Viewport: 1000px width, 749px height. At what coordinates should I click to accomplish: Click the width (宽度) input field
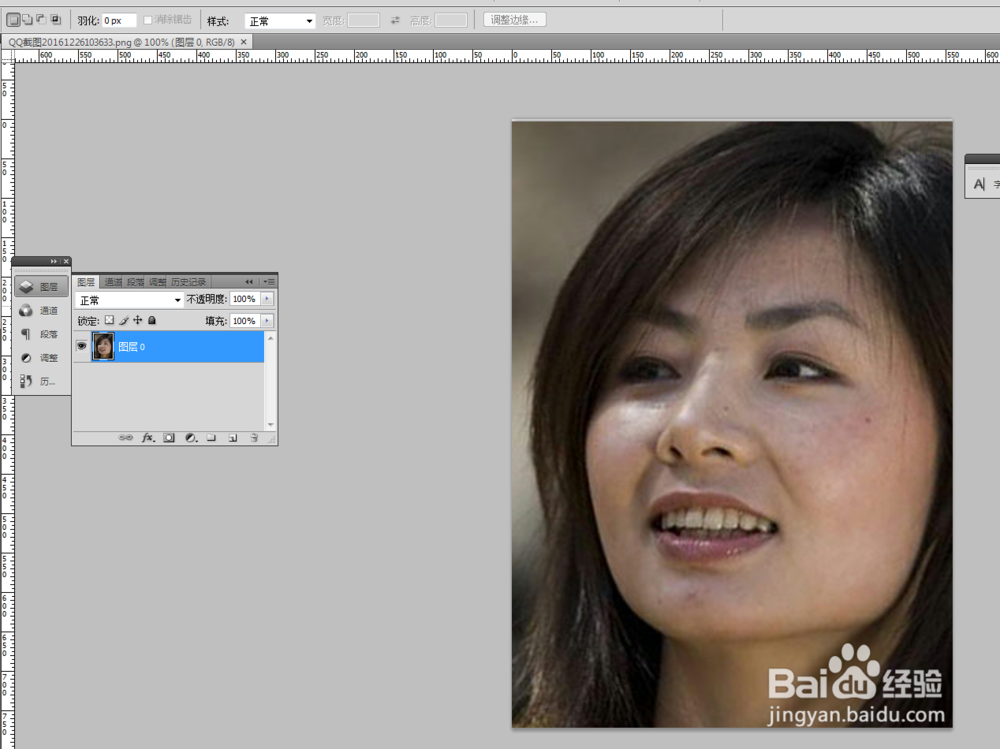coord(364,20)
